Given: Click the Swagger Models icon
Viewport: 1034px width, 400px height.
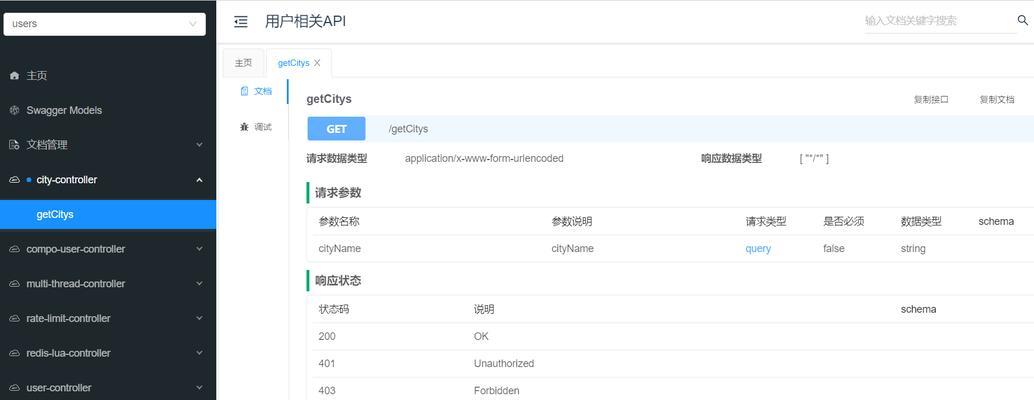Looking at the screenshot, I should (15, 110).
